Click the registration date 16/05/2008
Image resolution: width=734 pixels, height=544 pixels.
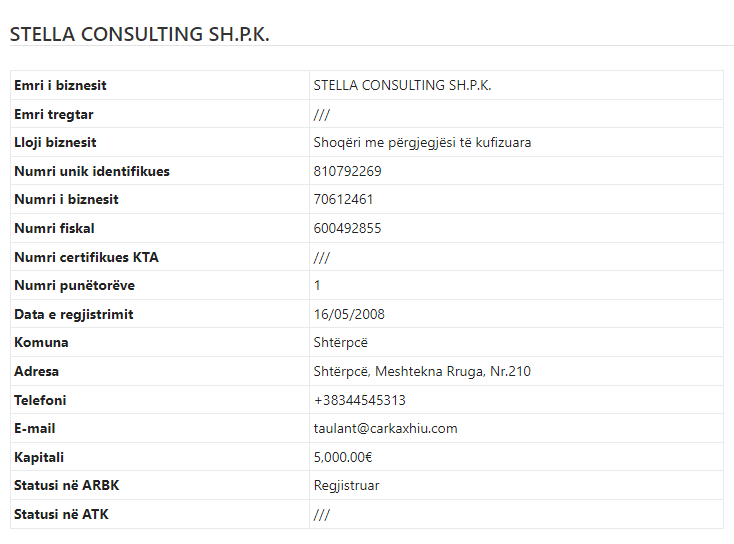click(x=349, y=314)
